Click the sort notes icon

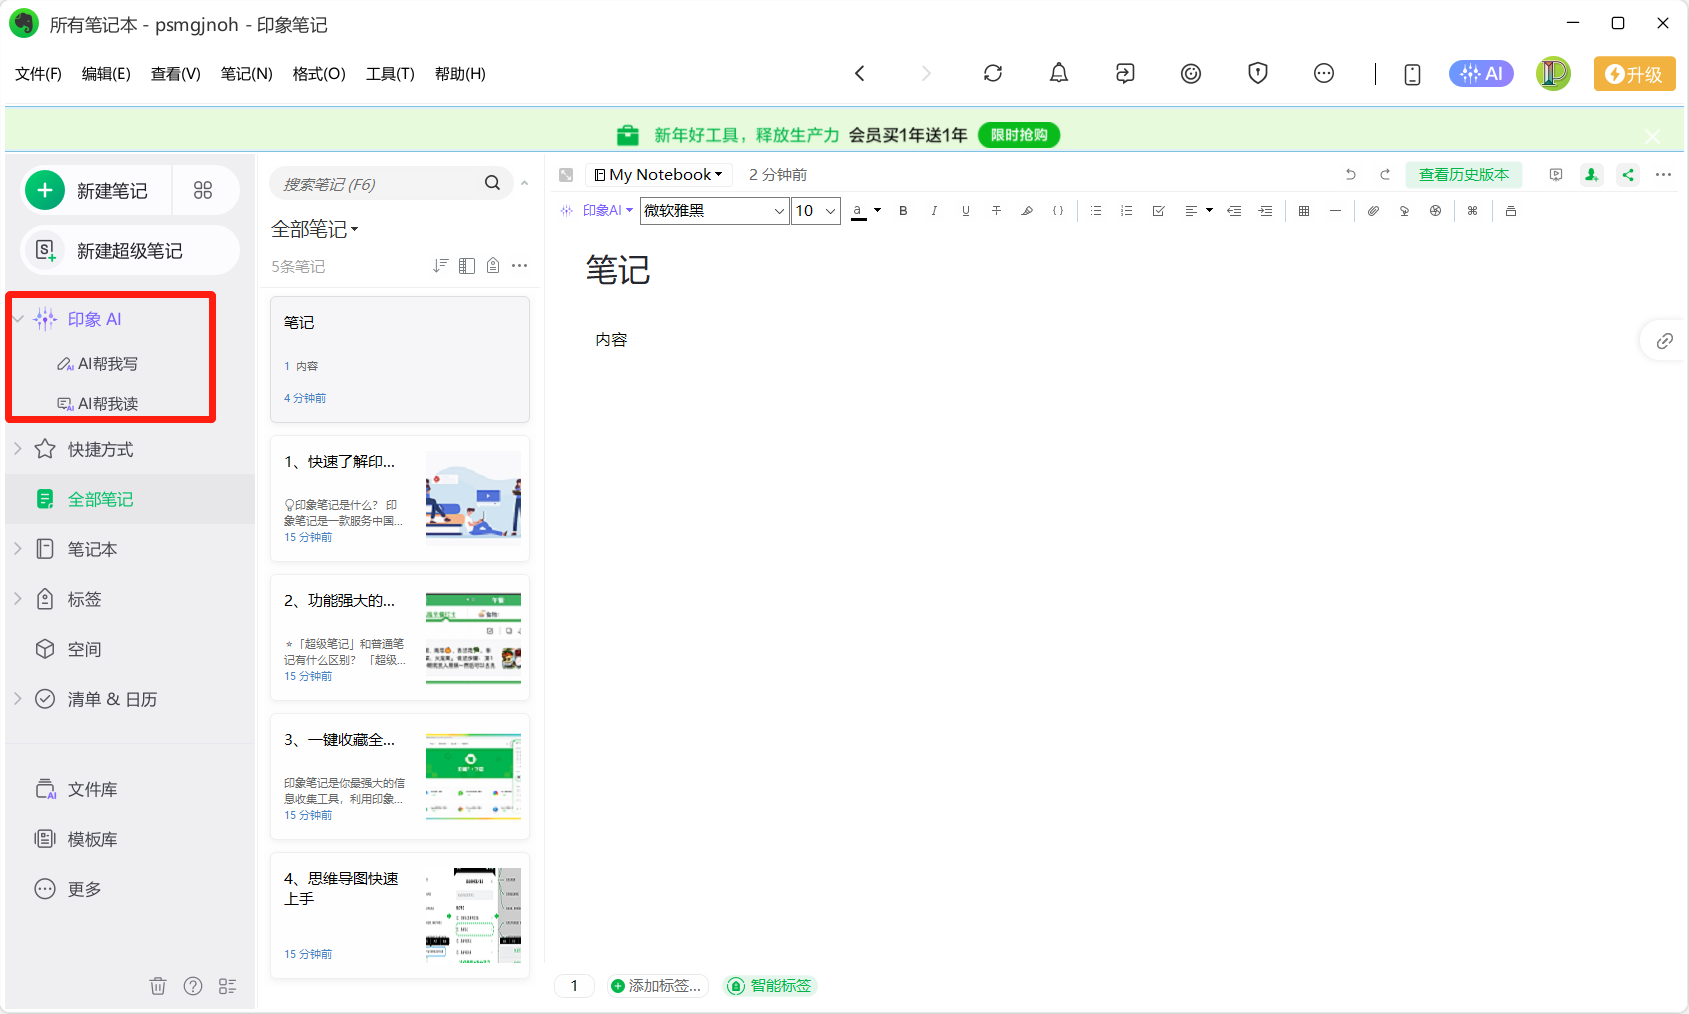pyautogui.click(x=440, y=265)
